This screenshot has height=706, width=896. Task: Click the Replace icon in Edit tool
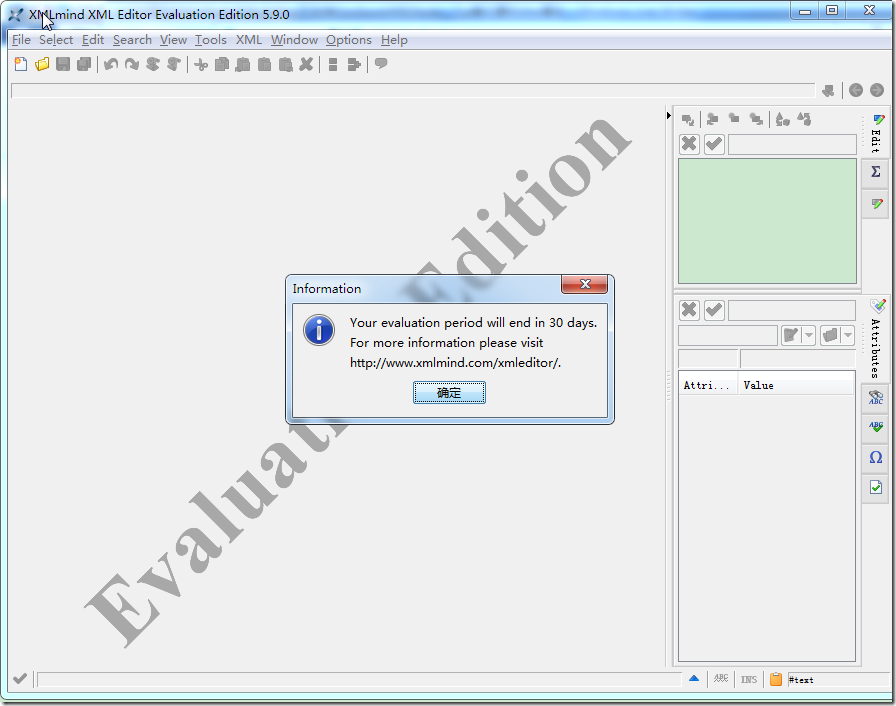click(x=688, y=119)
